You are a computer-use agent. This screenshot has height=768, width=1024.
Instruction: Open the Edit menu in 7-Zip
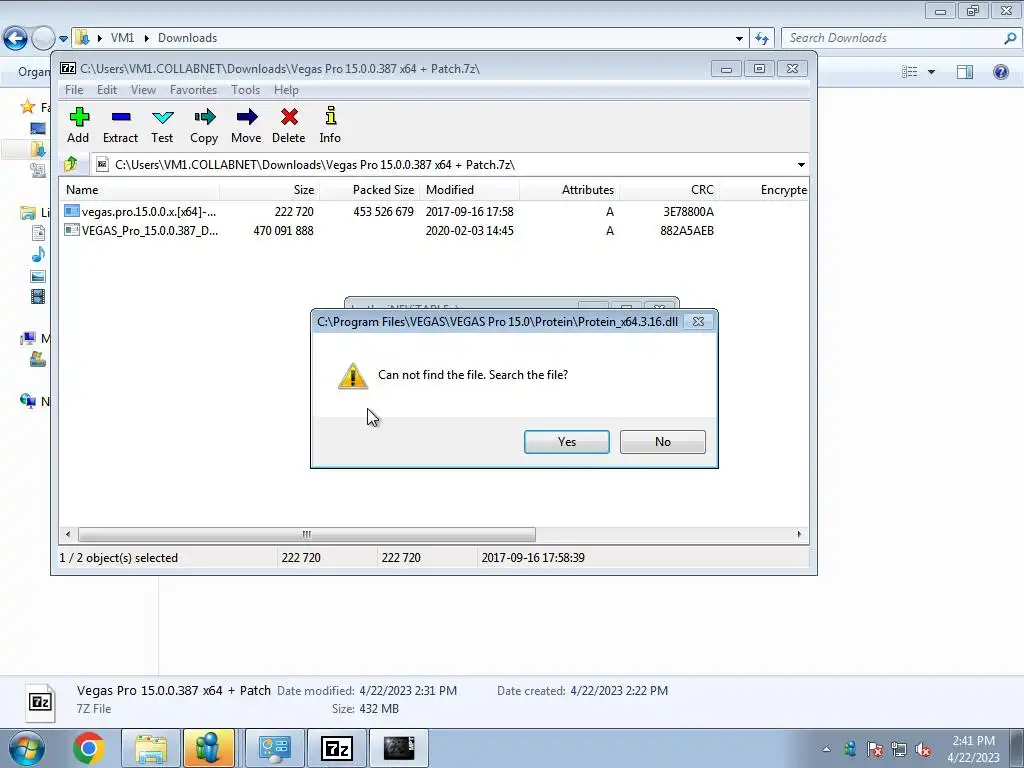(x=107, y=90)
